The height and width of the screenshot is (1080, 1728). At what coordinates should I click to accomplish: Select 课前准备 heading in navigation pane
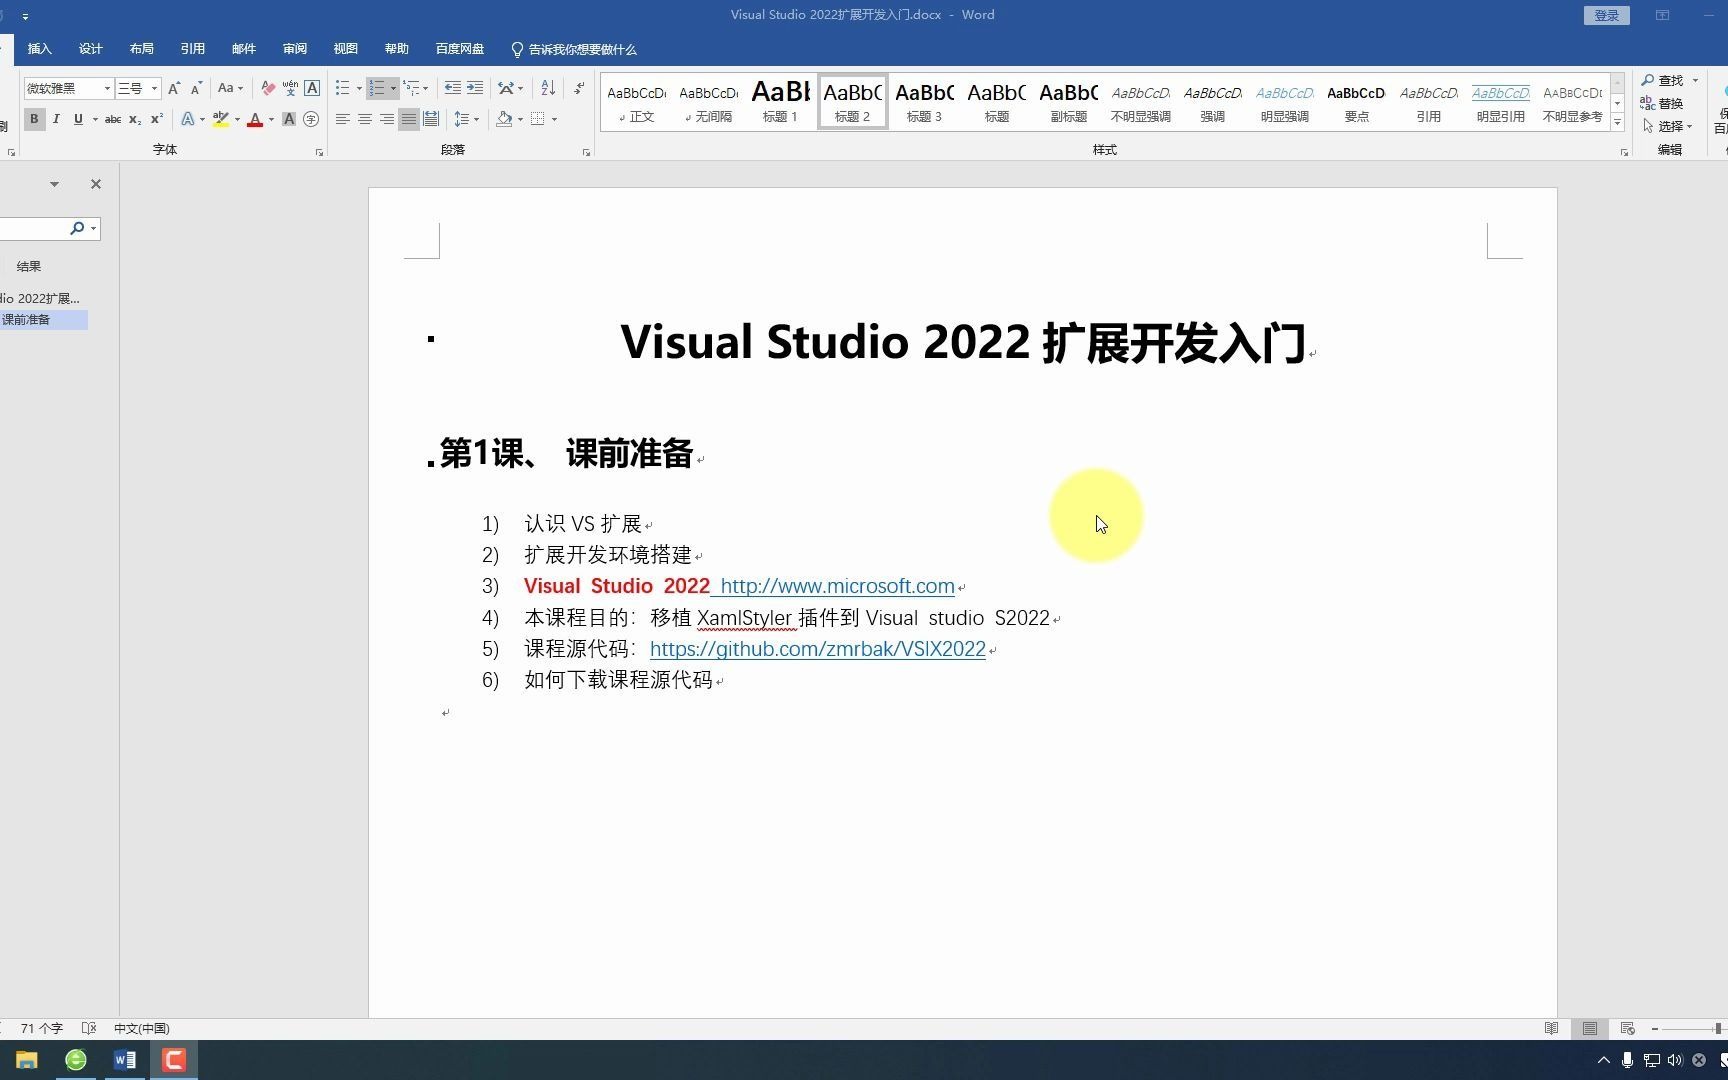pyautogui.click(x=43, y=320)
